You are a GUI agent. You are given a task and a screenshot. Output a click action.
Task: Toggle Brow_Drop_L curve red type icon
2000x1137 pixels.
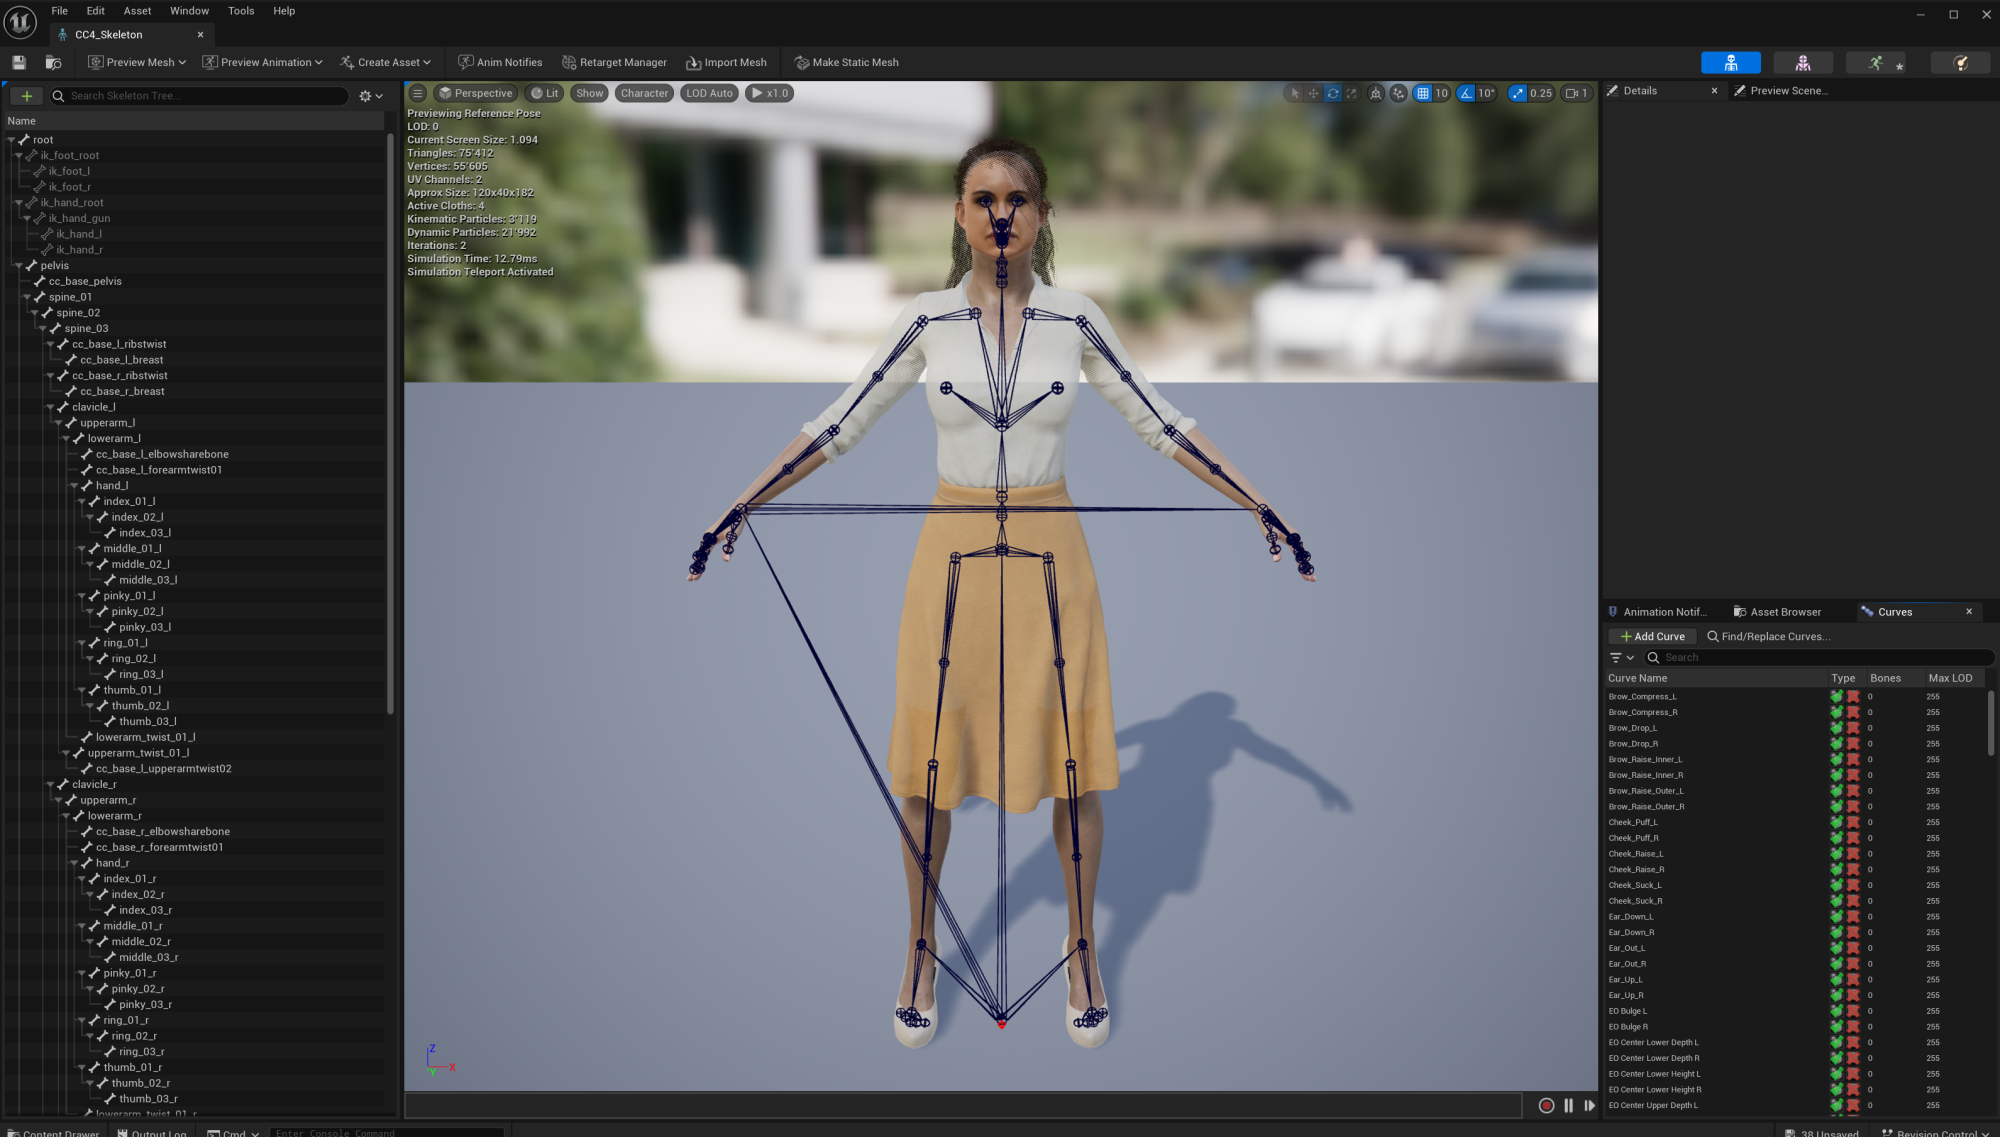[1853, 728]
